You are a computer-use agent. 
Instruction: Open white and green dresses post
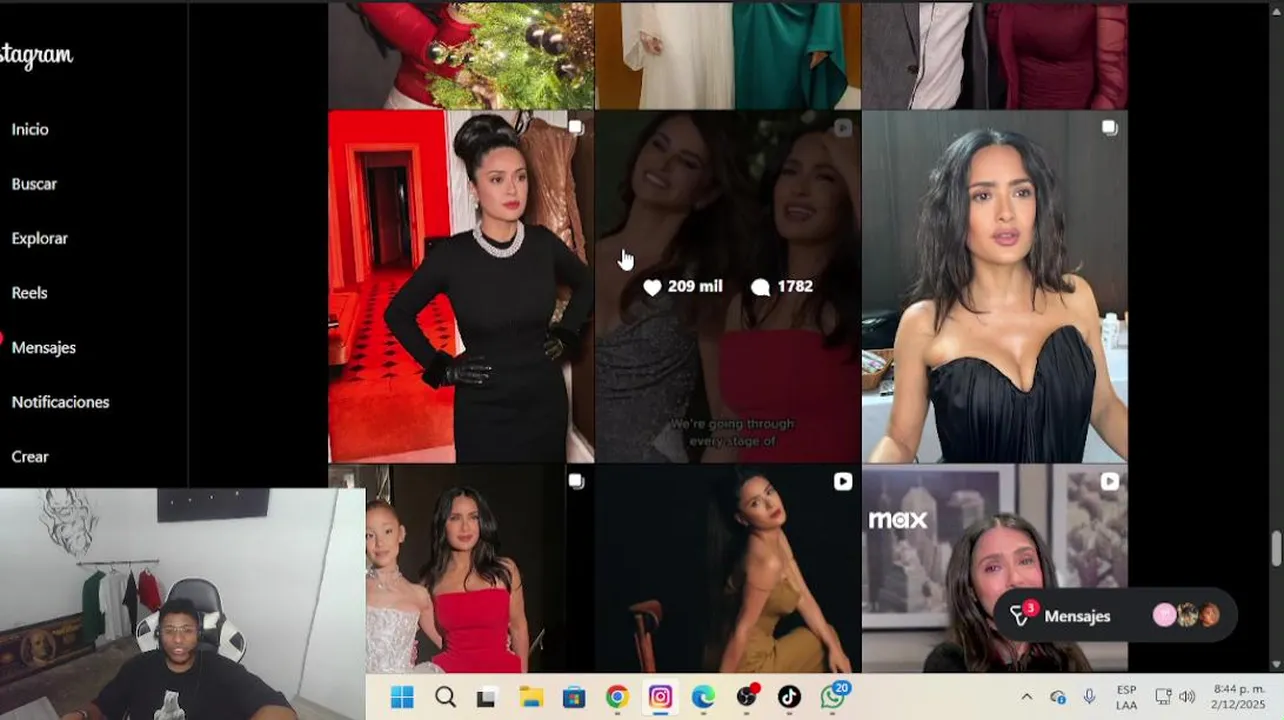pos(728,55)
